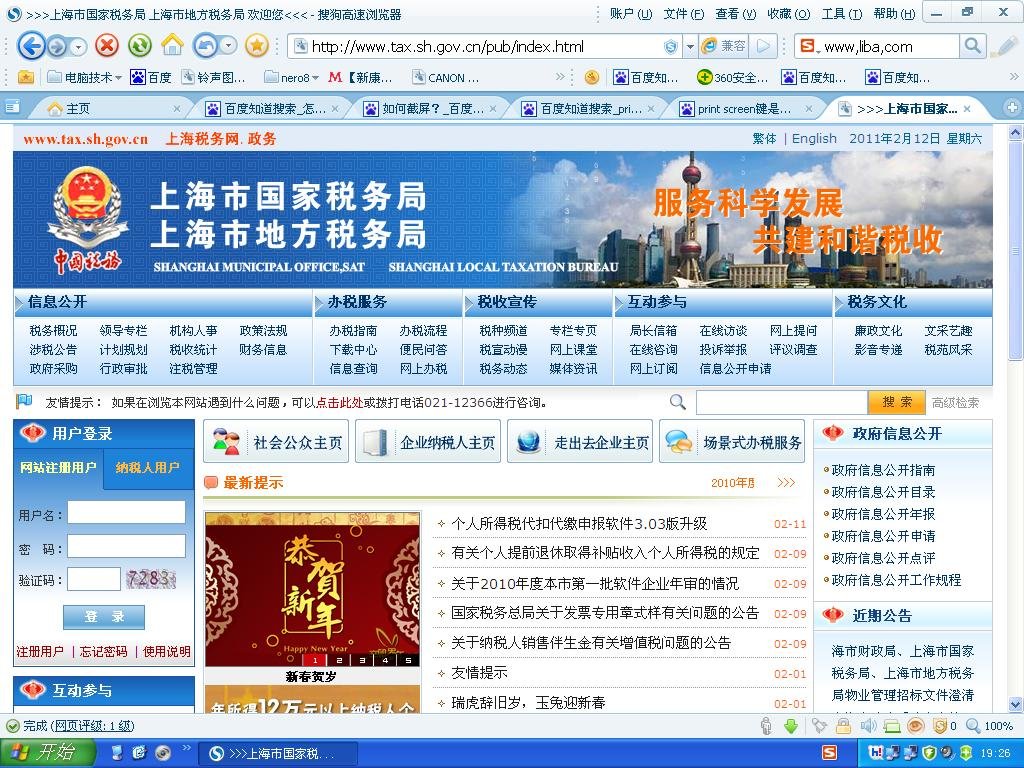This screenshot has height=768, width=1024.
Task: Enable eye-protection mode in status bar
Action: pyautogui.click(x=917, y=724)
